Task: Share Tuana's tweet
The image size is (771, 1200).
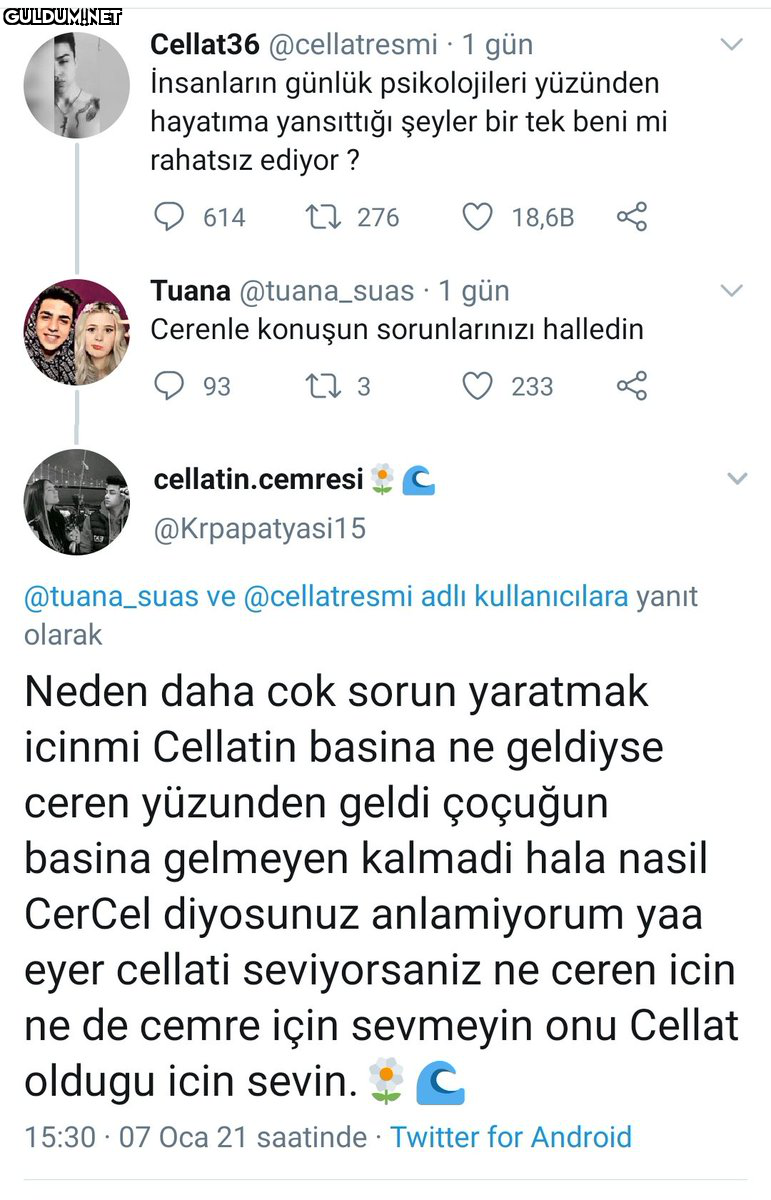Action: coord(632,386)
